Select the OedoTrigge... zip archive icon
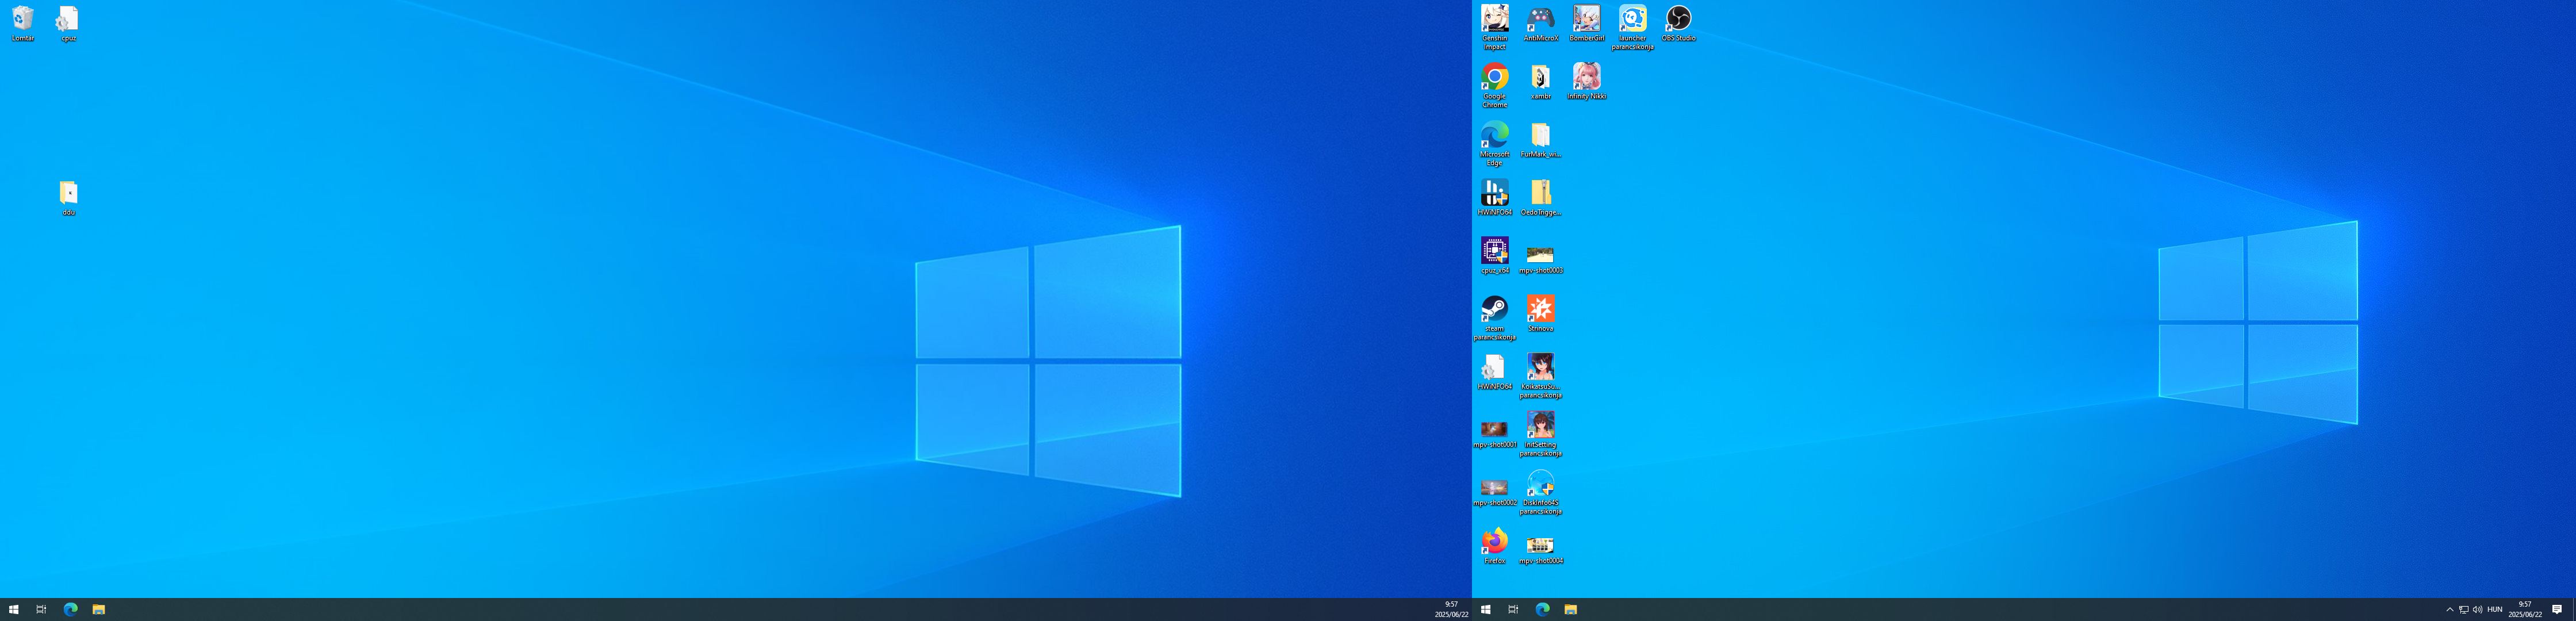This screenshot has width=2576, height=621. tap(1541, 198)
